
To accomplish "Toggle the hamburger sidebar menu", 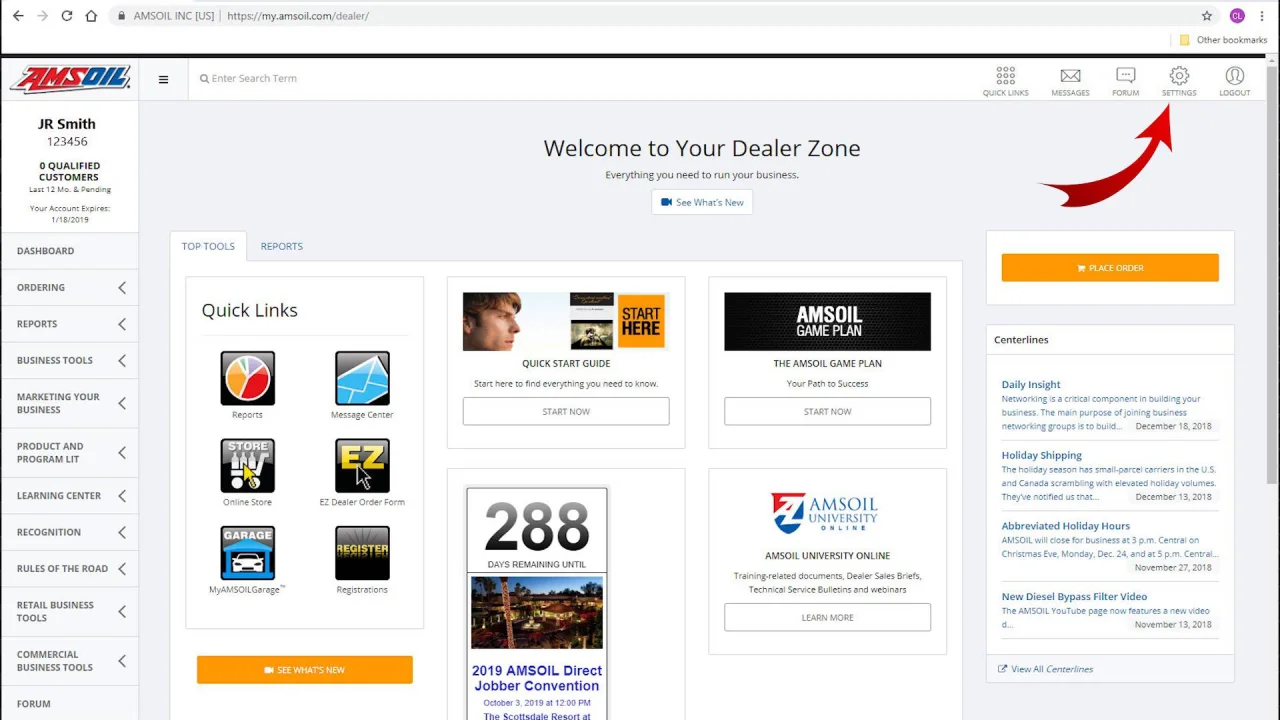I will 164,79.
